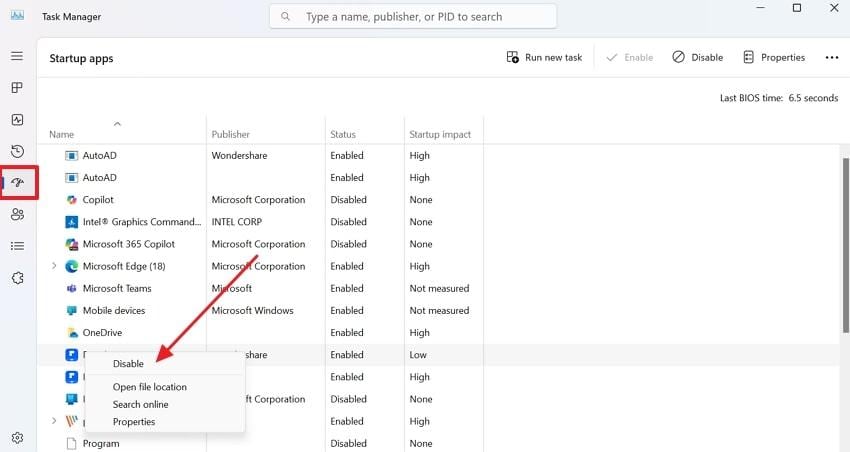Viewport: 850px width, 452px height.
Task: Open the Details page icon
Action: (x=17, y=246)
